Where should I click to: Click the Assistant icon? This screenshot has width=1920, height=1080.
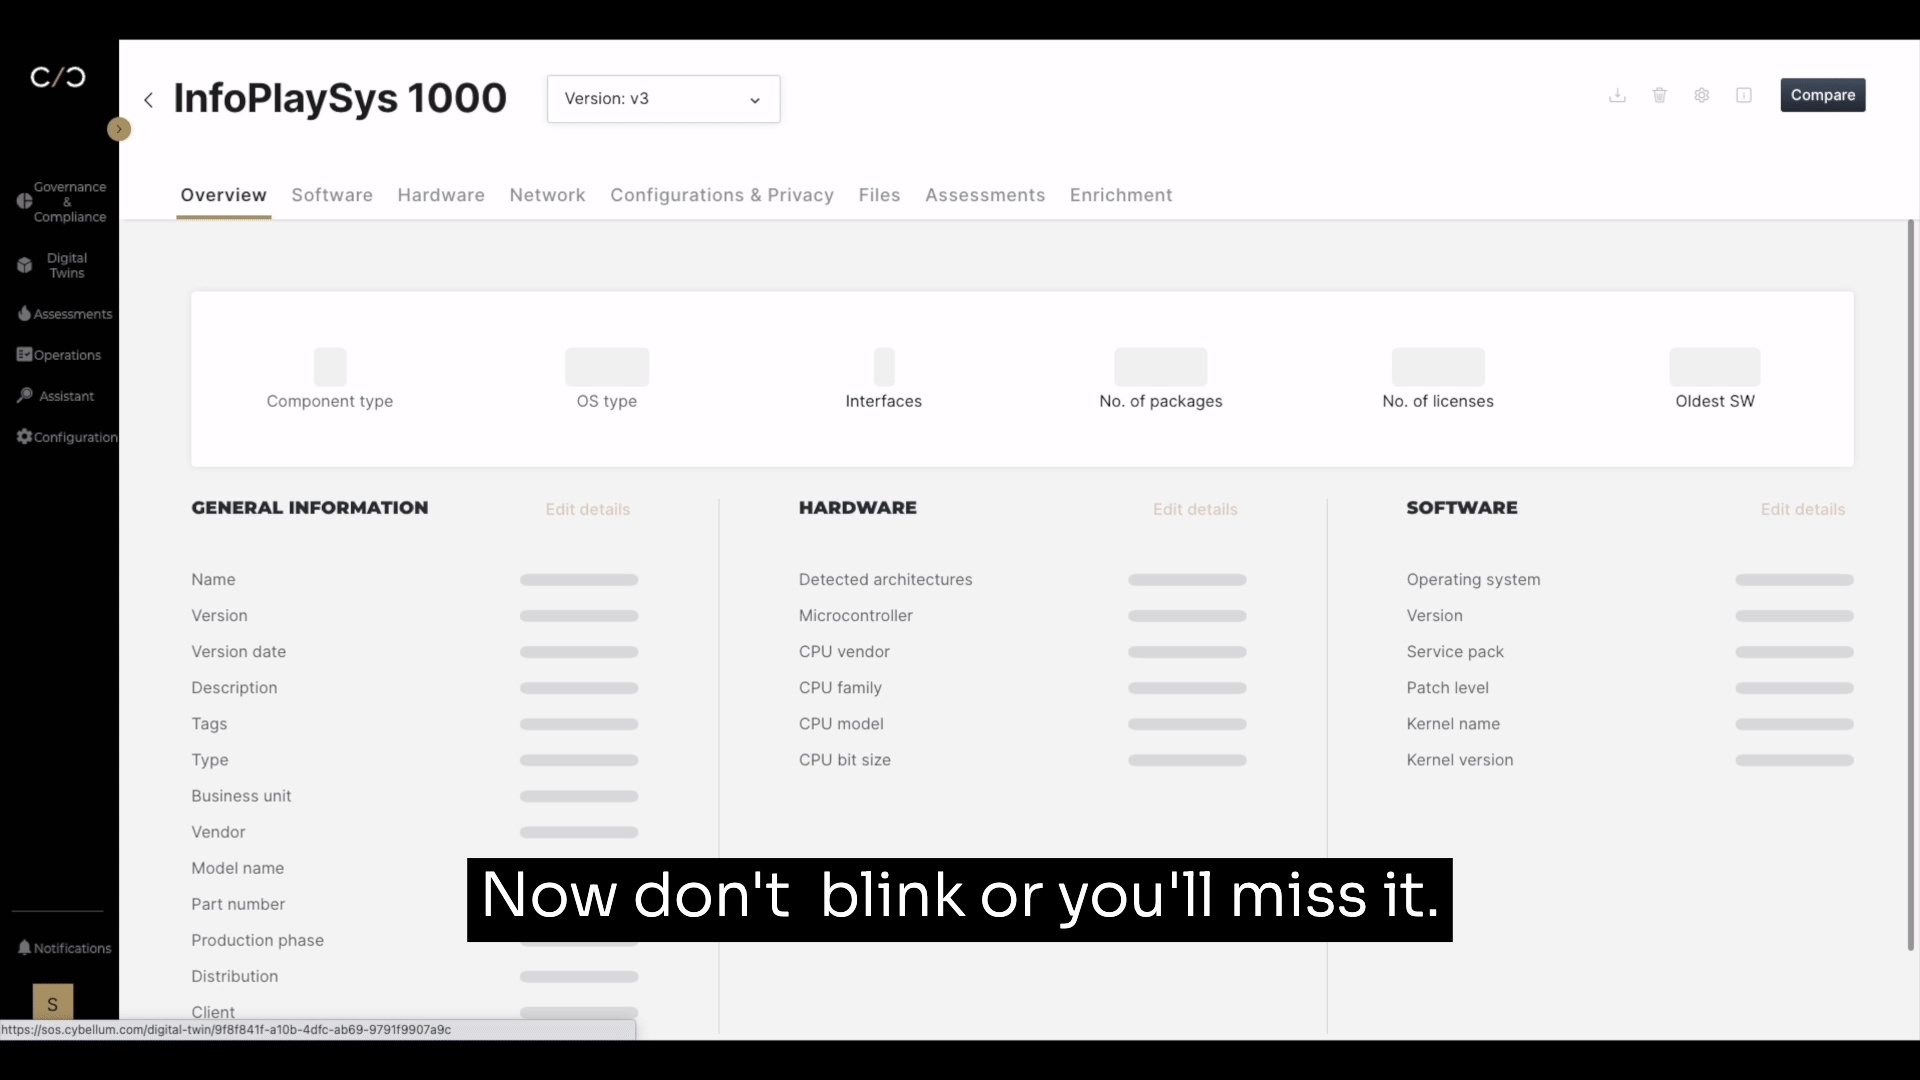[x=24, y=394]
